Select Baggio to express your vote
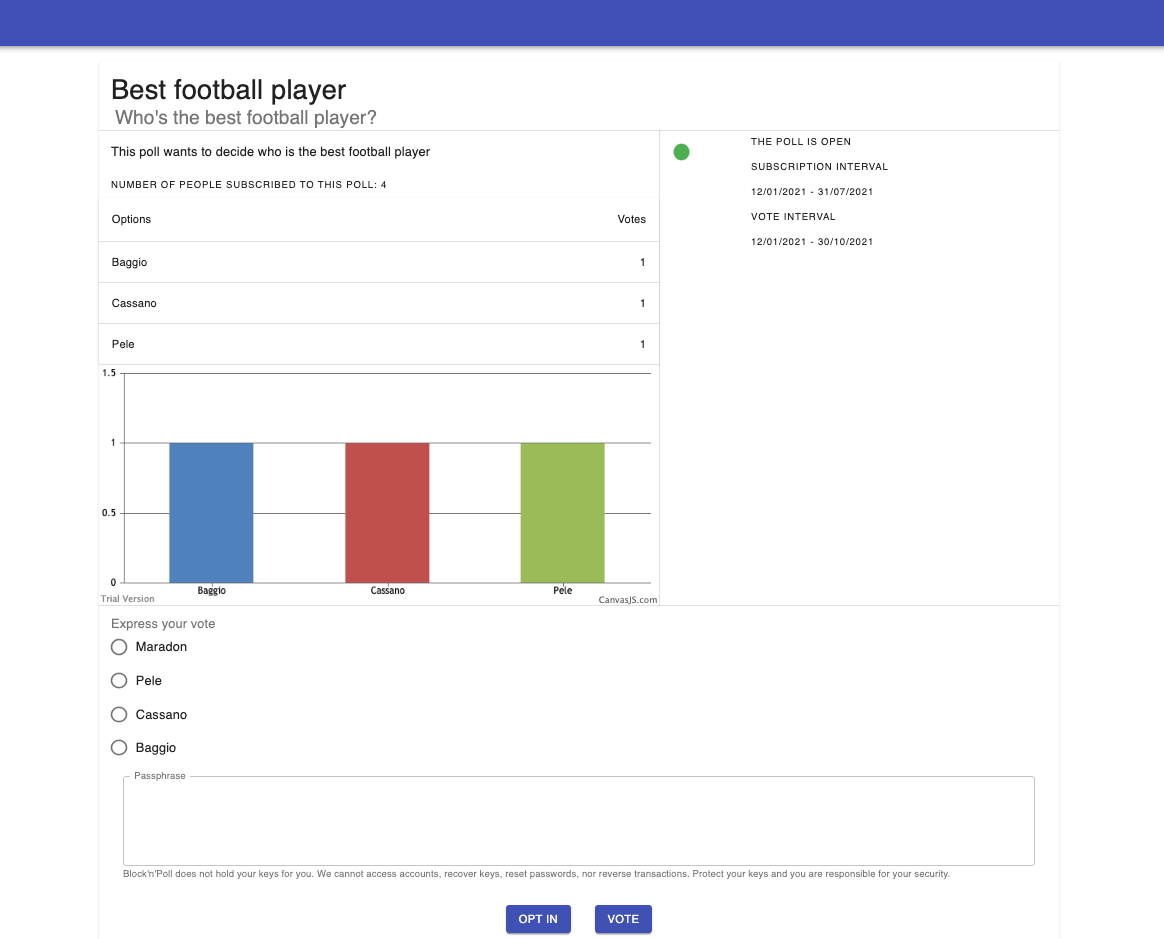Screen dimensions: 1164x939 click(x=119, y=747)
